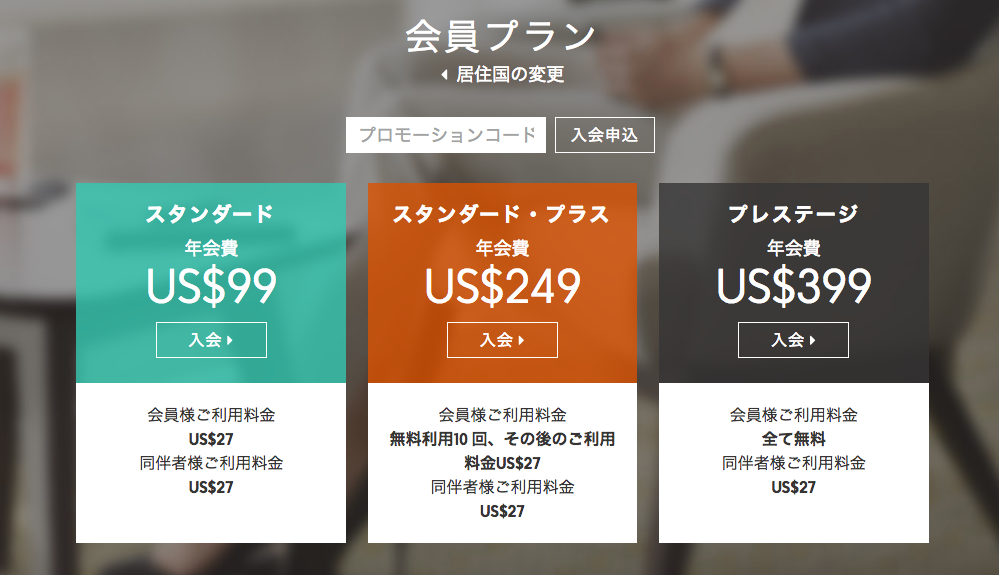This screenshot has width=999, height=575.
Task: Join the スタンダード・プラス plan via 入会 button
Action: [x=502, y=340]
